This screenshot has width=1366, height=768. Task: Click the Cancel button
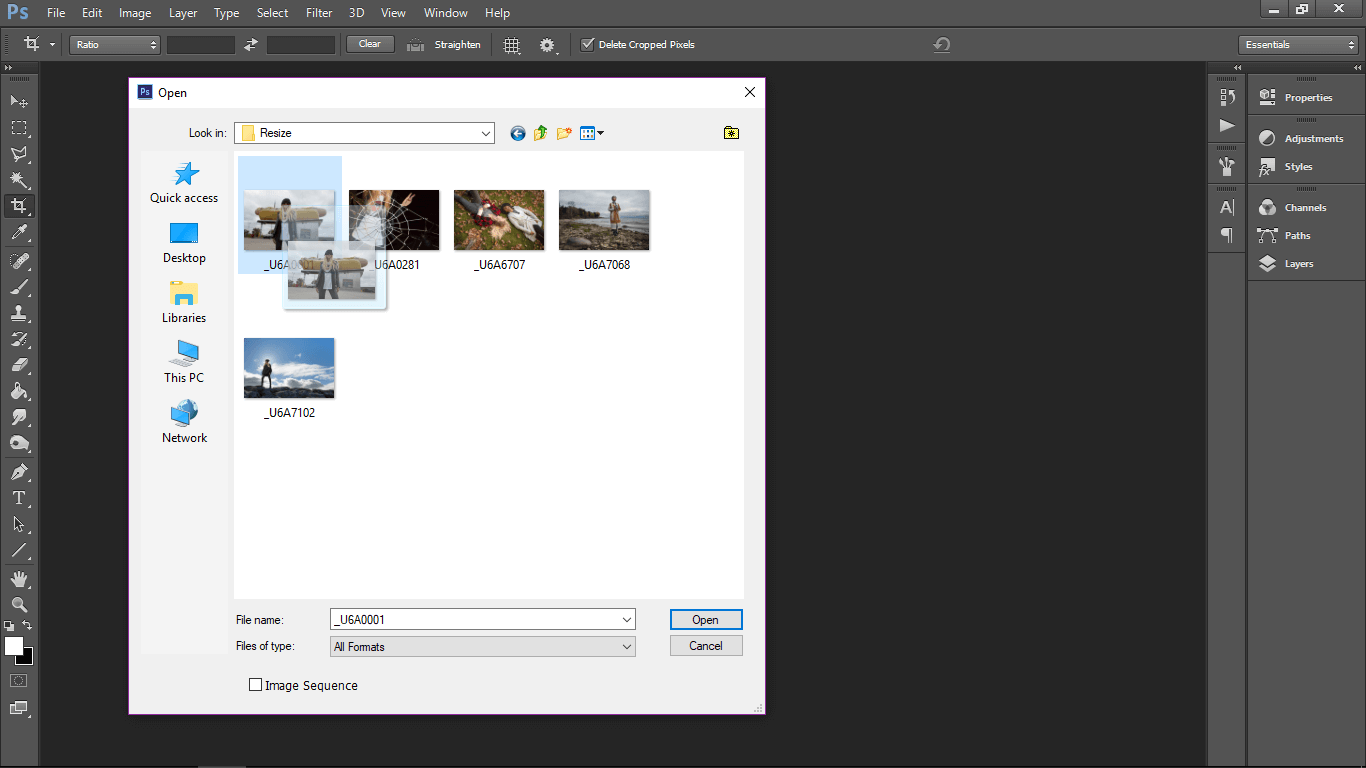tap(706, 645)
